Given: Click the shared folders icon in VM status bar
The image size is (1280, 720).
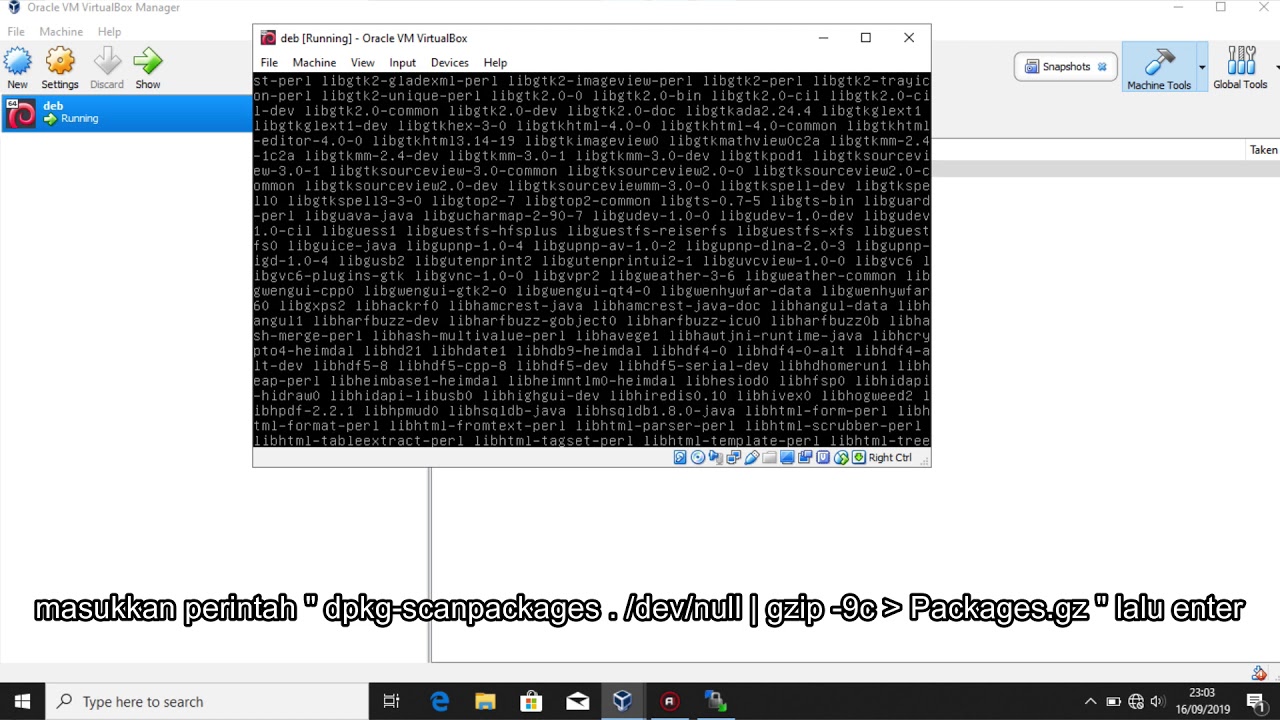Looking at the screenshot, I should (x=769, y=457).
